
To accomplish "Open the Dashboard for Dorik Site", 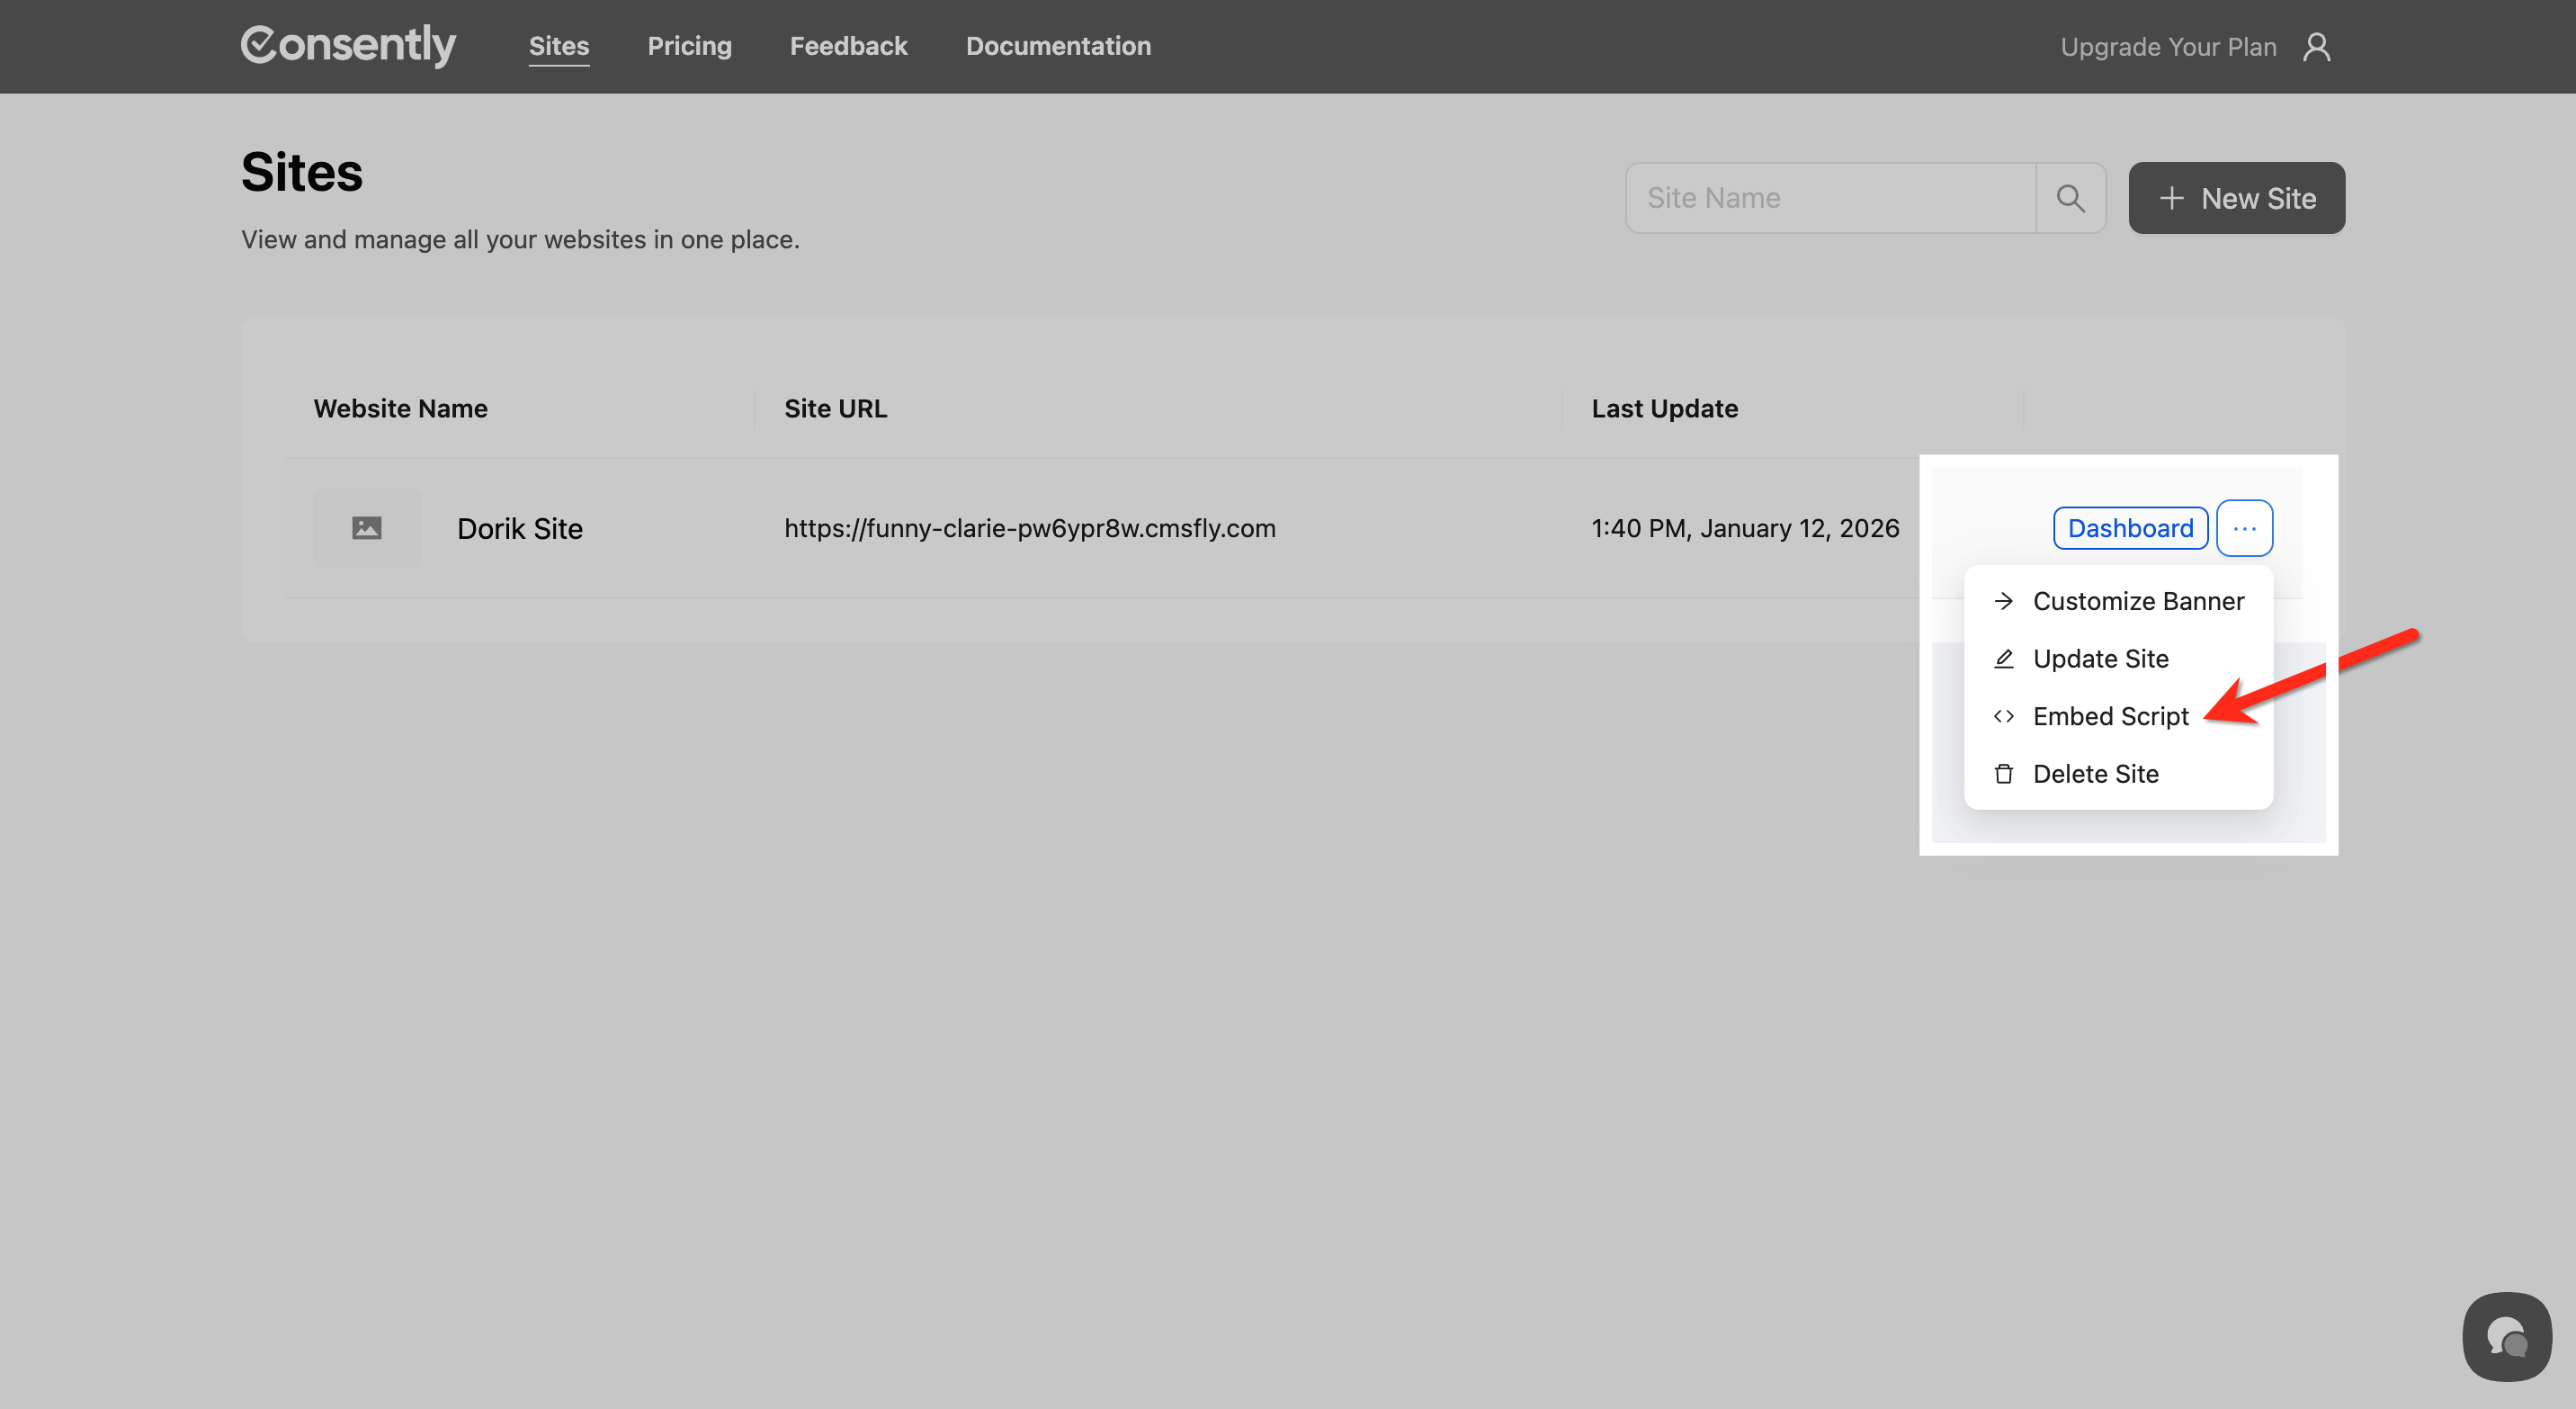I will [2130, 528].
